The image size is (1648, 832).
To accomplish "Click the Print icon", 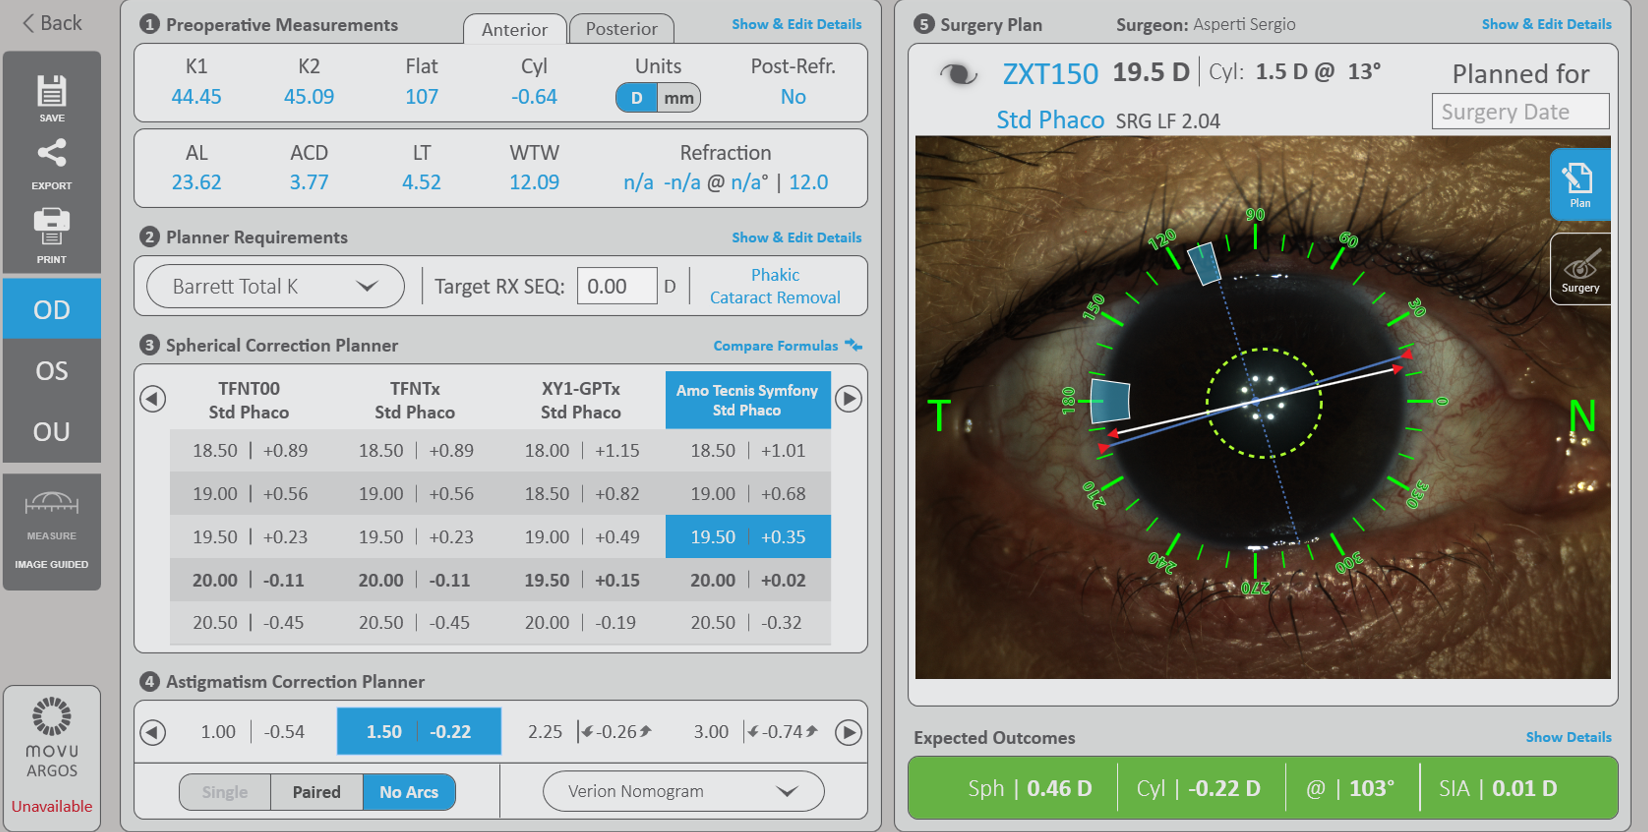I will (x=52, y=235).
